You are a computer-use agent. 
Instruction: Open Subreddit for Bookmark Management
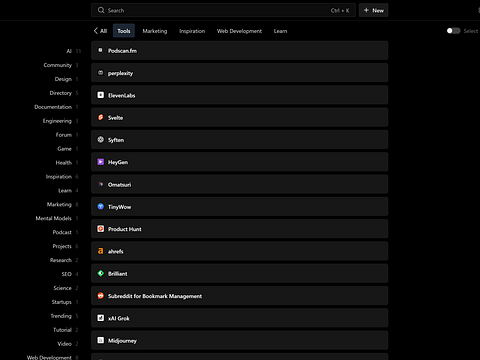239,296
